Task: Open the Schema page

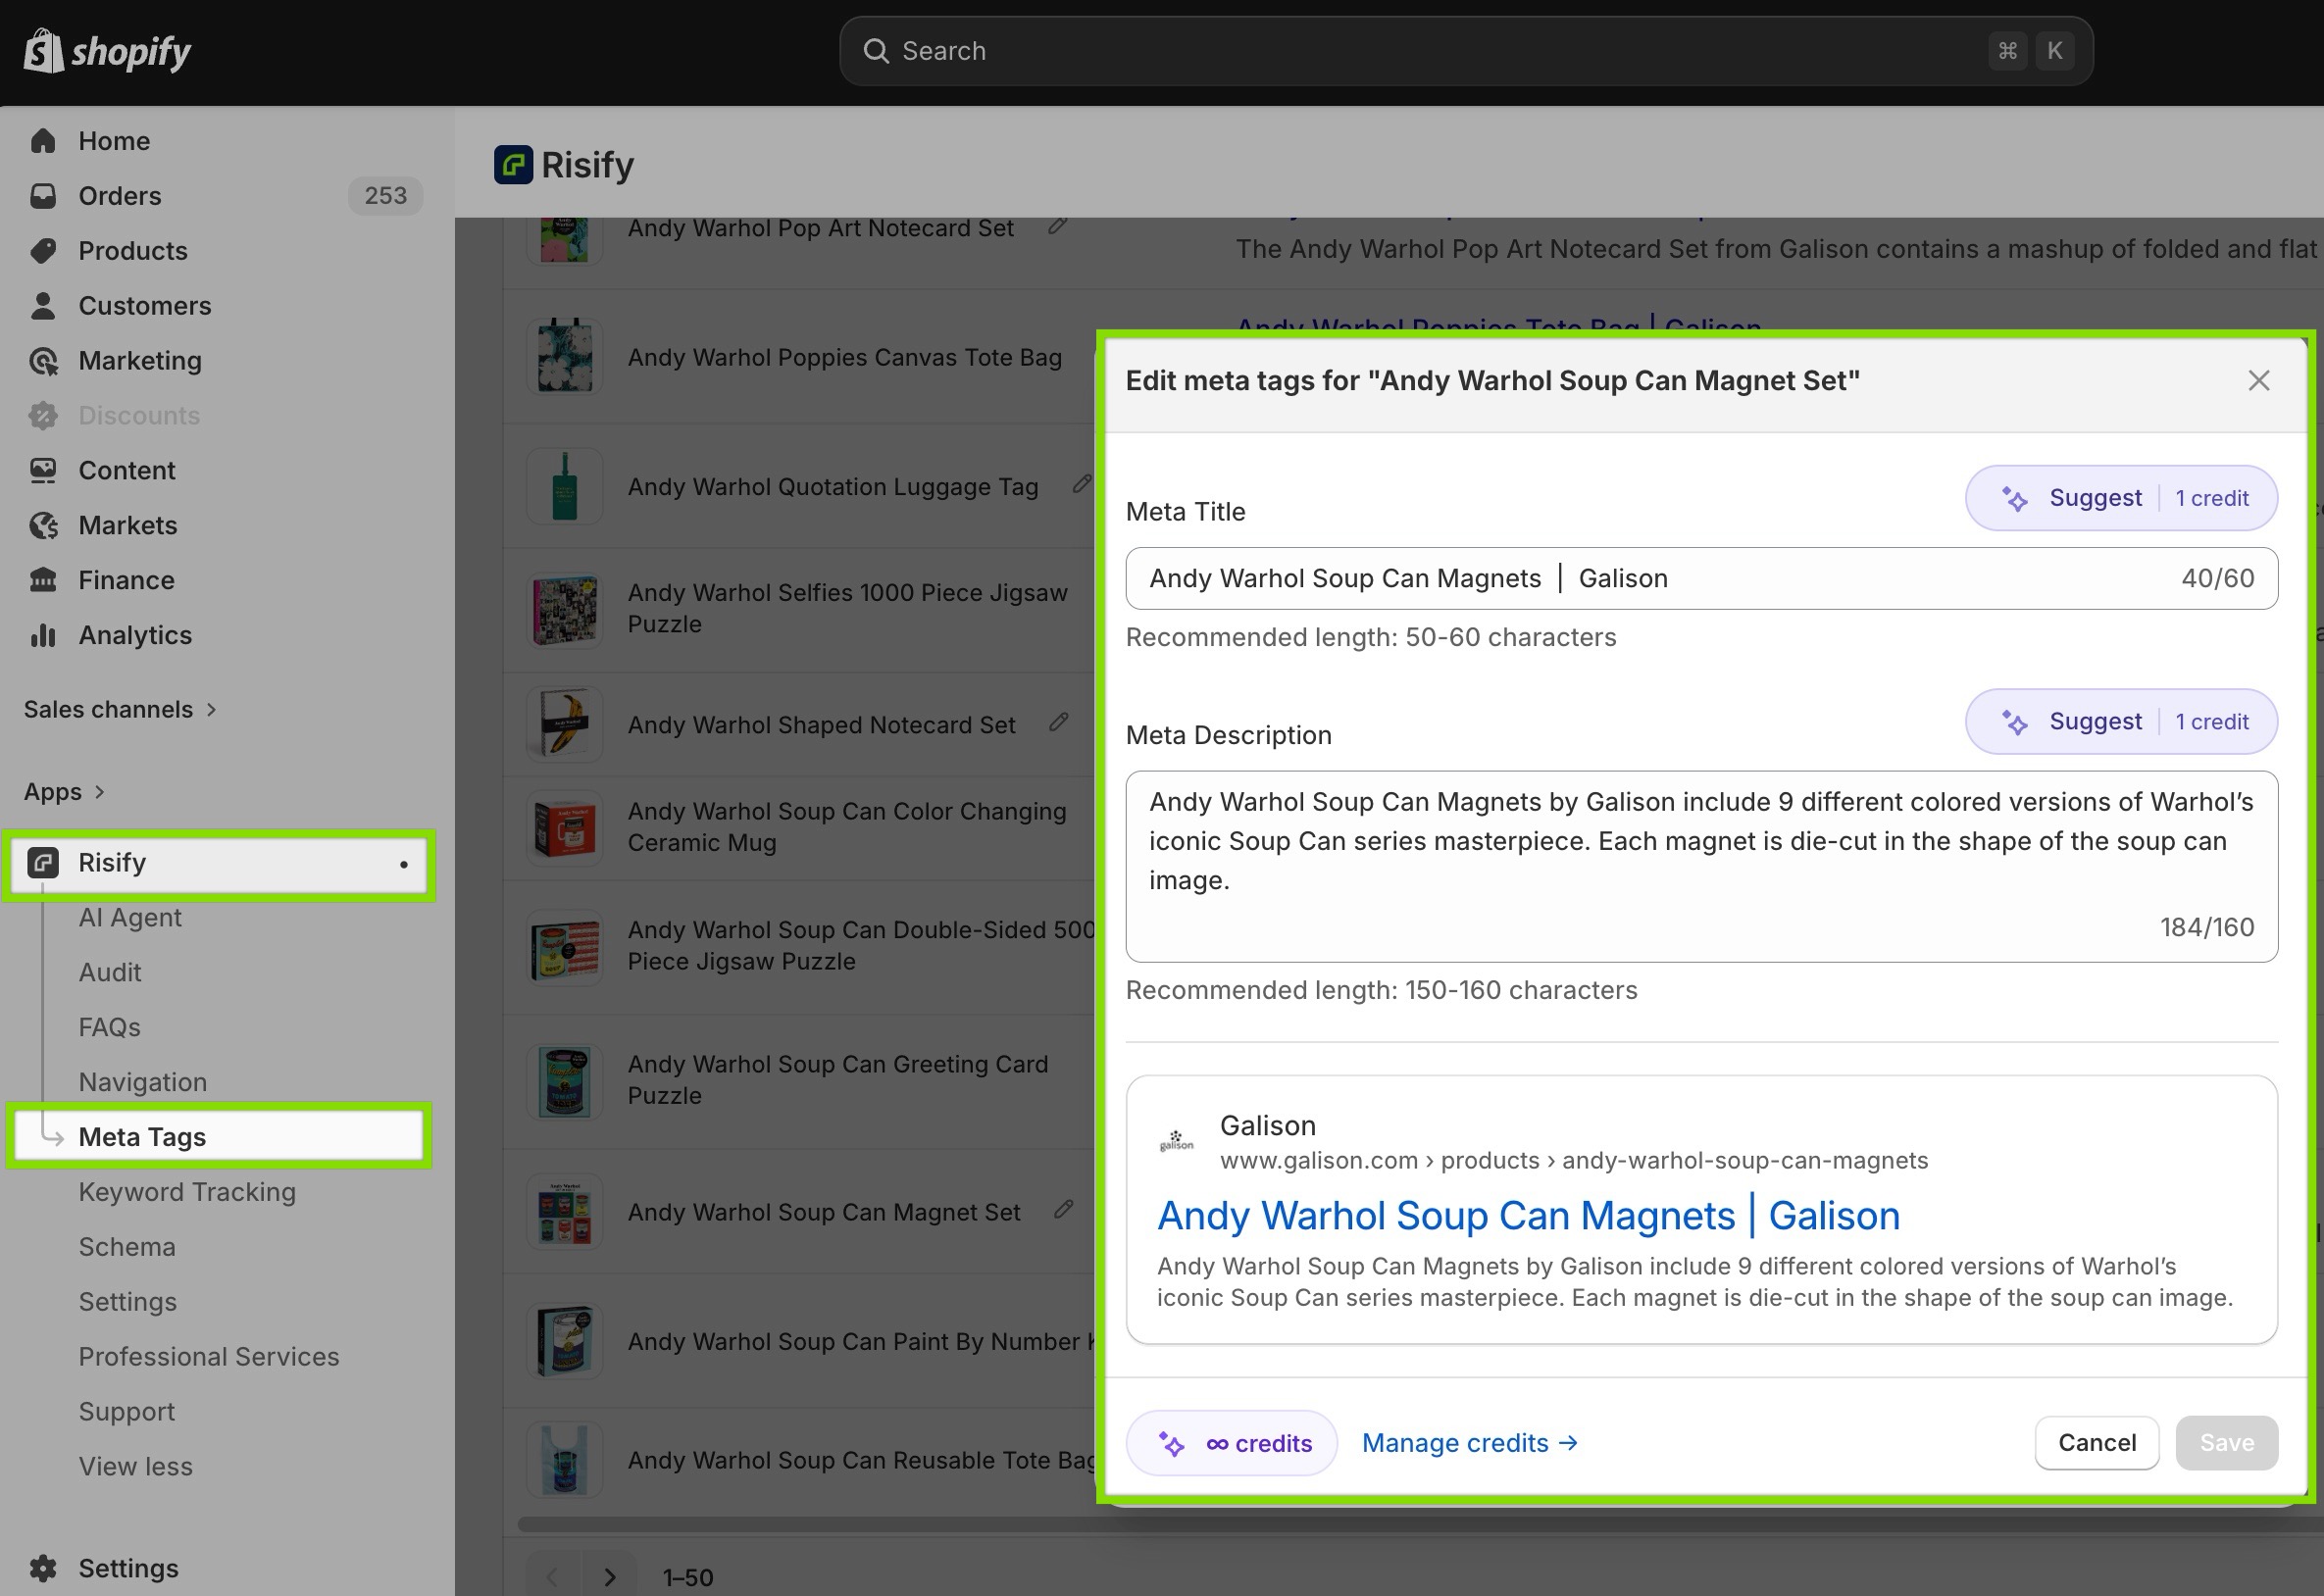Action: pyautogui.click(x=127, y=1248)
